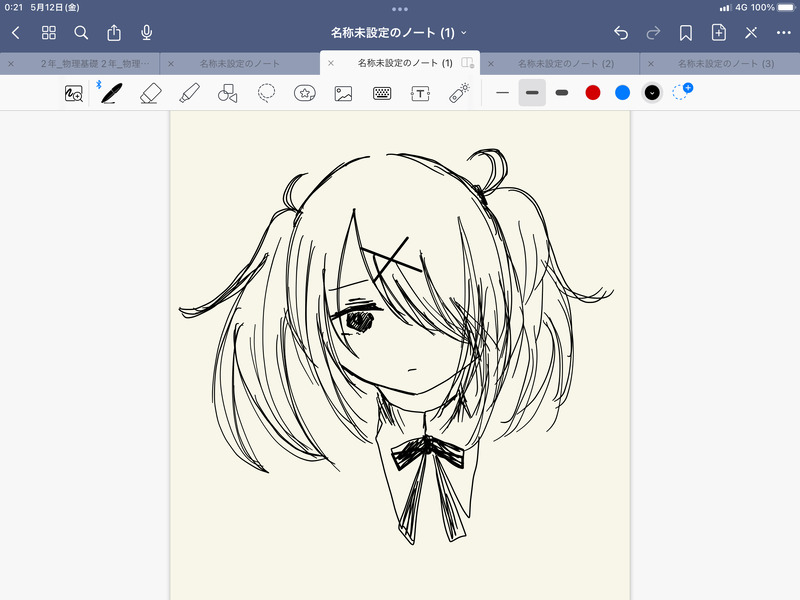Tap the sketch drawing on the page
800x600 pixels.
pos(396,347)
